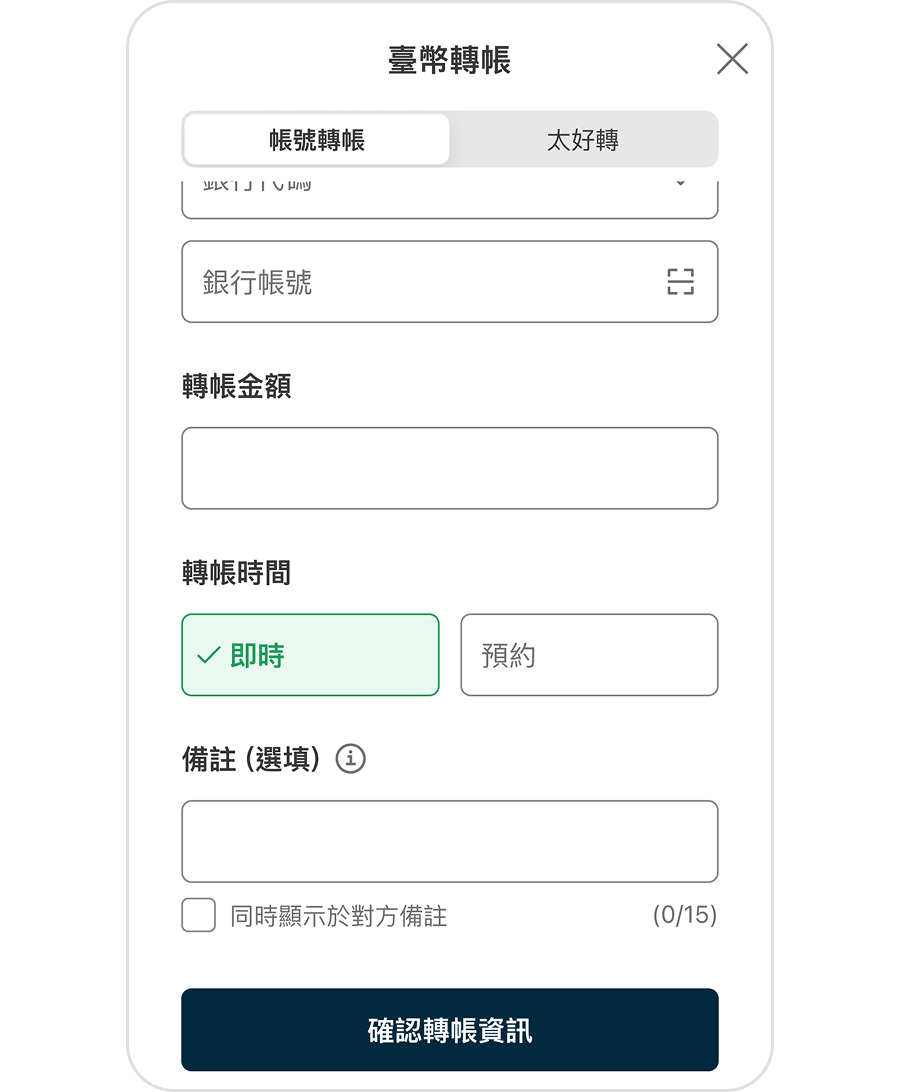Image resolution: width=900 pixels, height=1092 pixels.
Task: Enable the 同時顯示於對方備註 checkbox
Action: [x=199, y=914]
